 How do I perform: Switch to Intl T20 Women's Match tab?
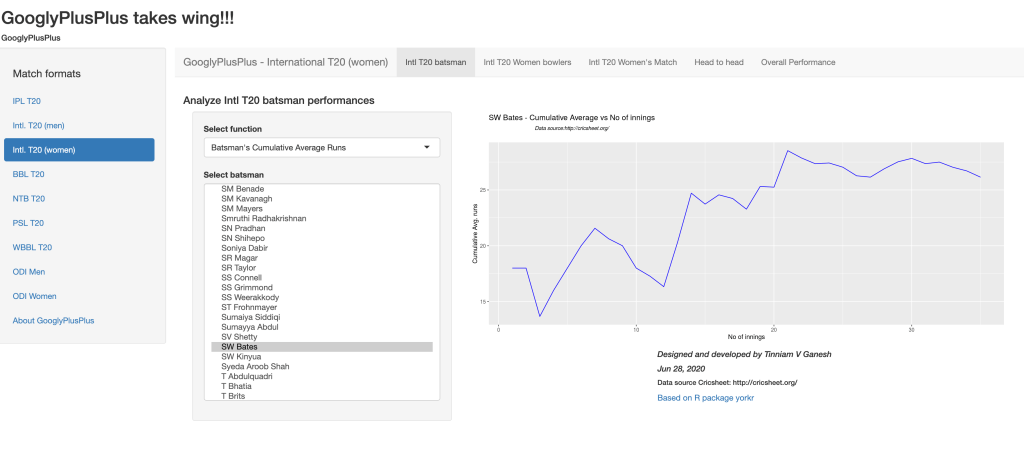pyautogui.click(x=632, y=62)
